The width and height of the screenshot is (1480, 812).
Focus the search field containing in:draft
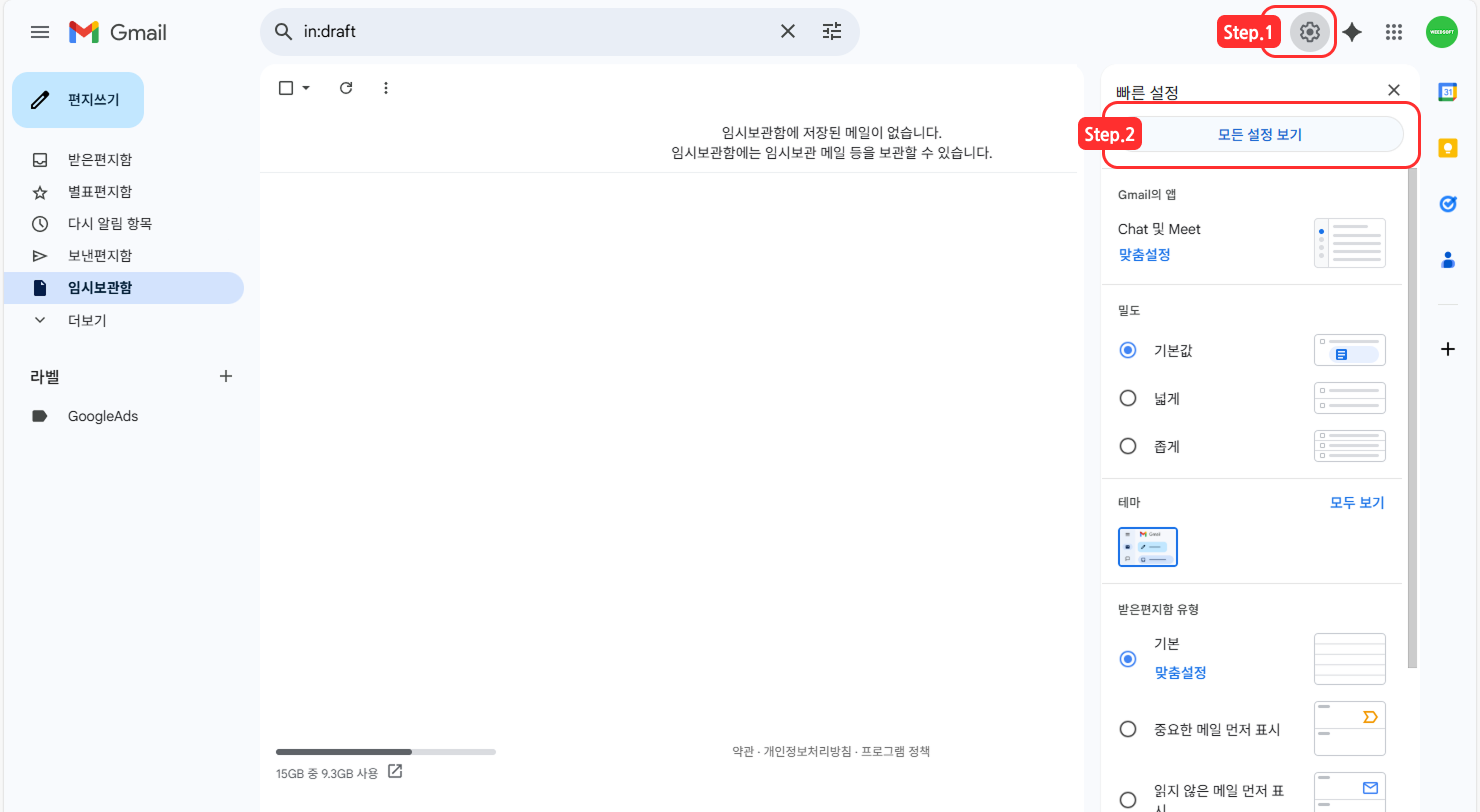(535, 31)
